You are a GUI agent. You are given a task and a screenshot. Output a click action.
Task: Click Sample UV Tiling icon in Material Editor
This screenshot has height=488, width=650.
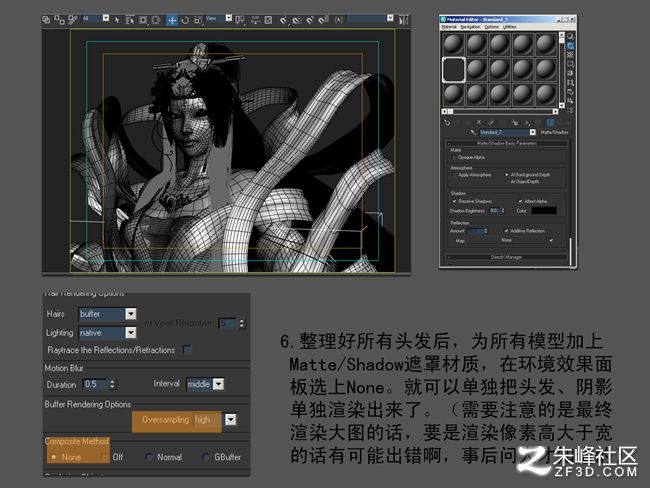tap(570, 64)
